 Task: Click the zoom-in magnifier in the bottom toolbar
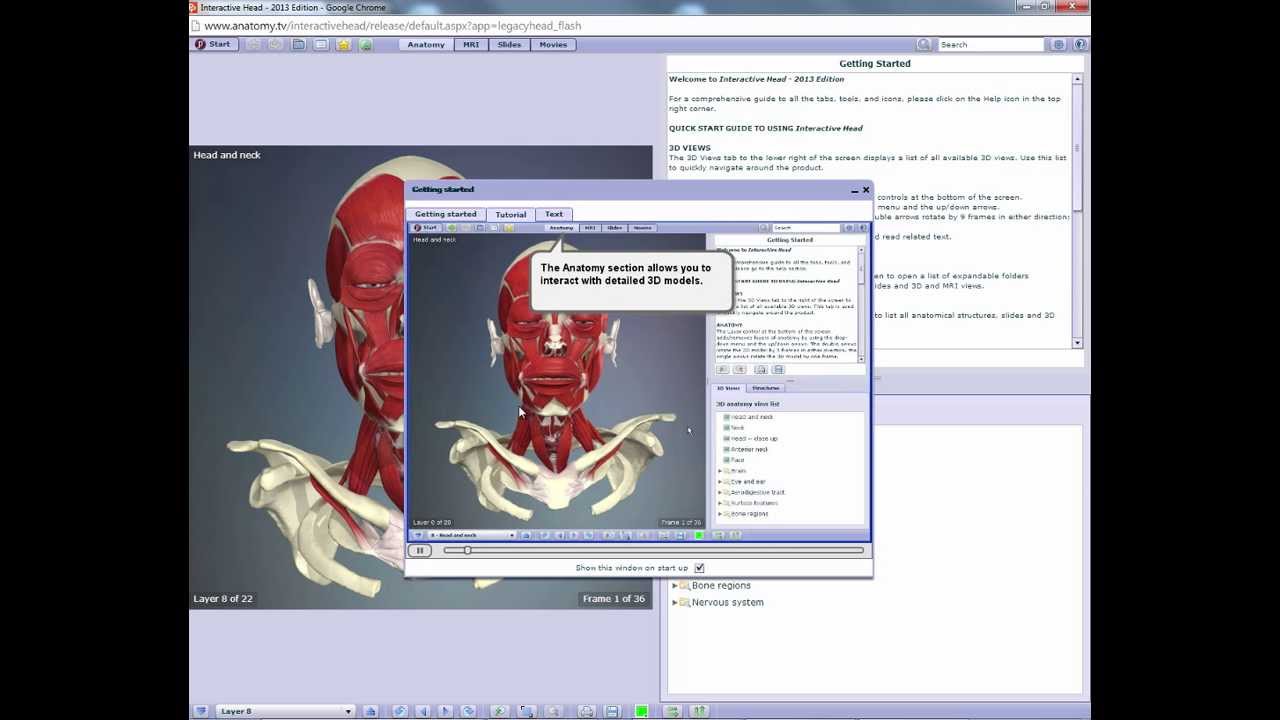tap(498, 711)
